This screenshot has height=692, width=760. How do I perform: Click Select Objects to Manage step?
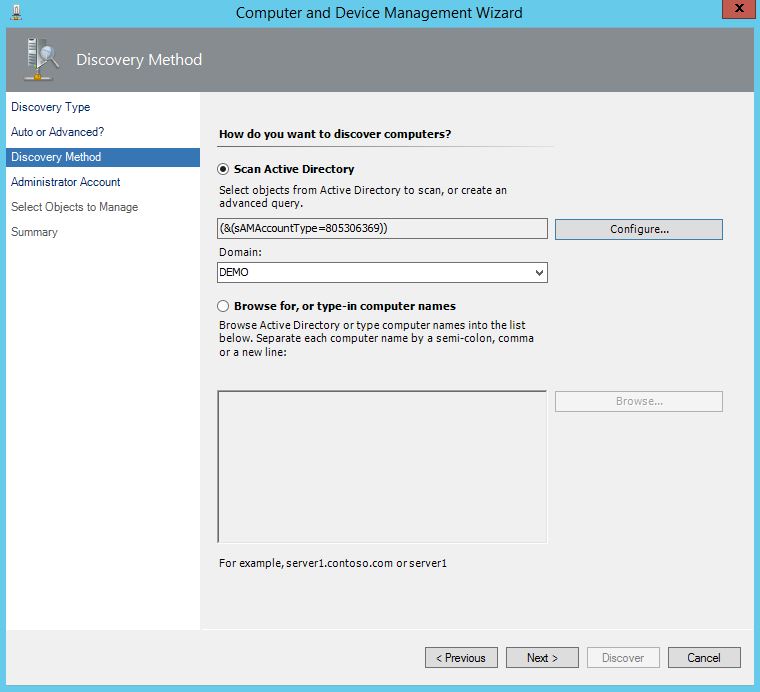(x=74, y=207)
